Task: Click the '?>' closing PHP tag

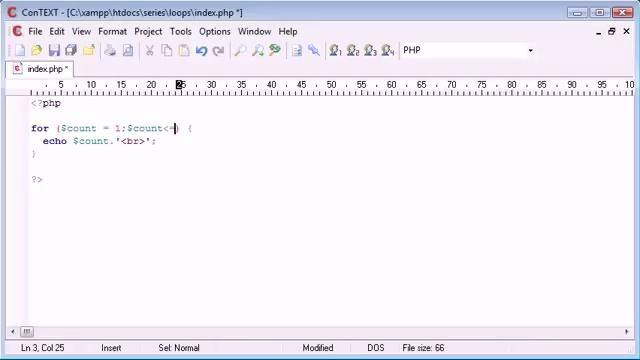Action: coord(37,179)
